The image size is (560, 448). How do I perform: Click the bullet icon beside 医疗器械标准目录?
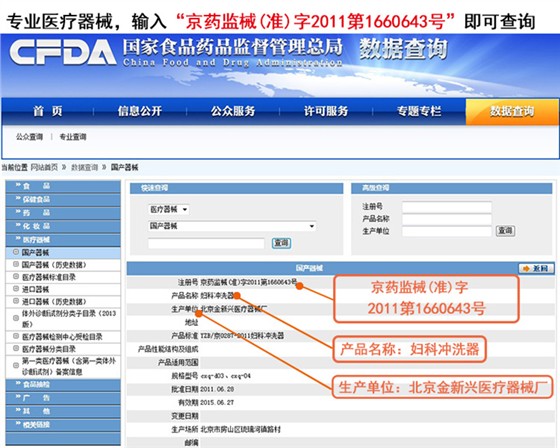pyautogui.click(x=16, y=276)
